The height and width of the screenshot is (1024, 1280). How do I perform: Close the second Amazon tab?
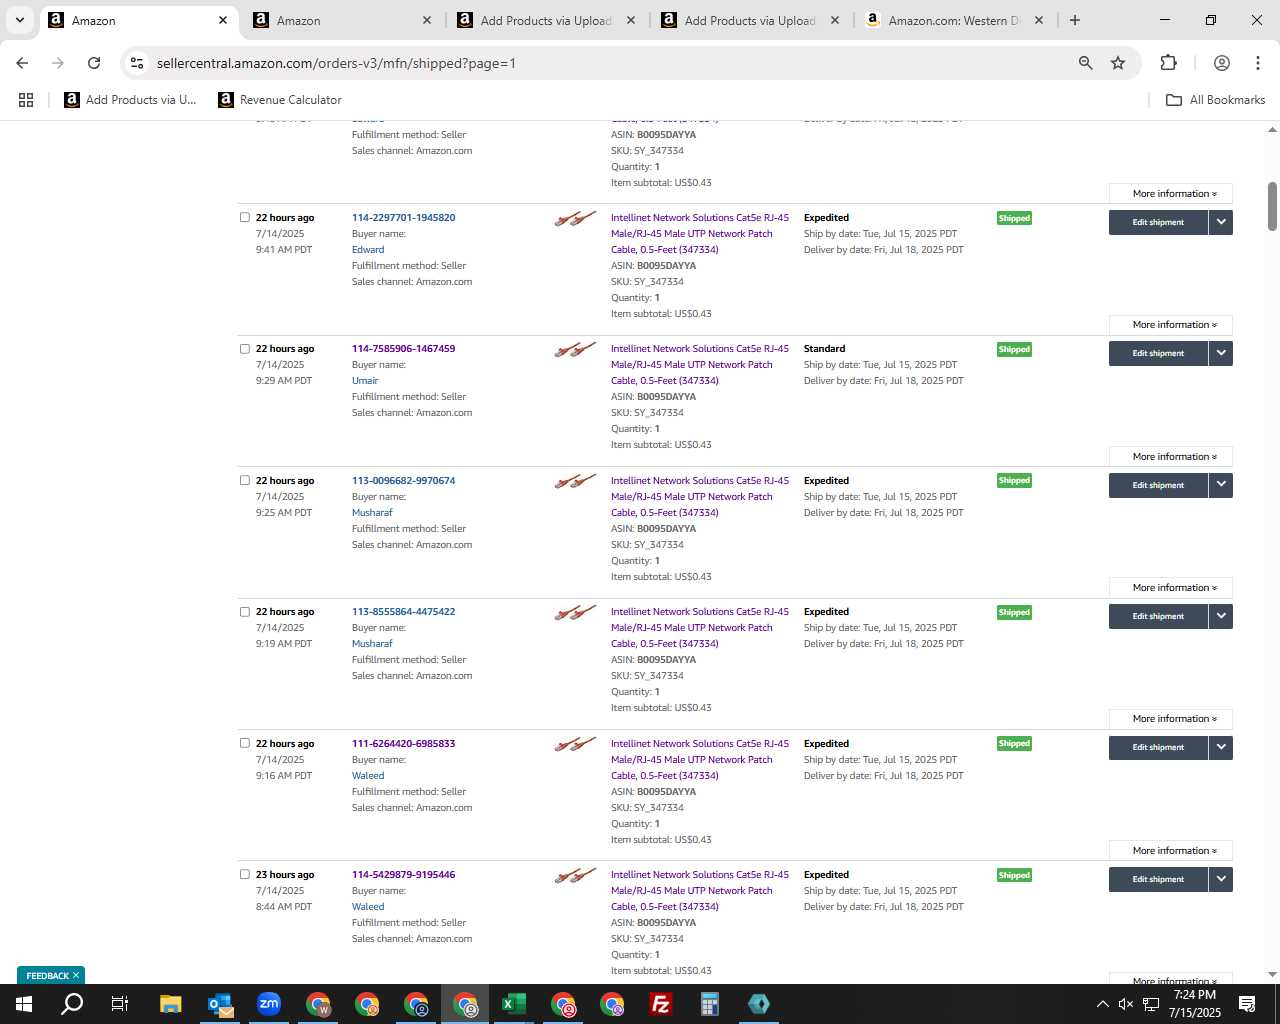[x=426, y=20]
